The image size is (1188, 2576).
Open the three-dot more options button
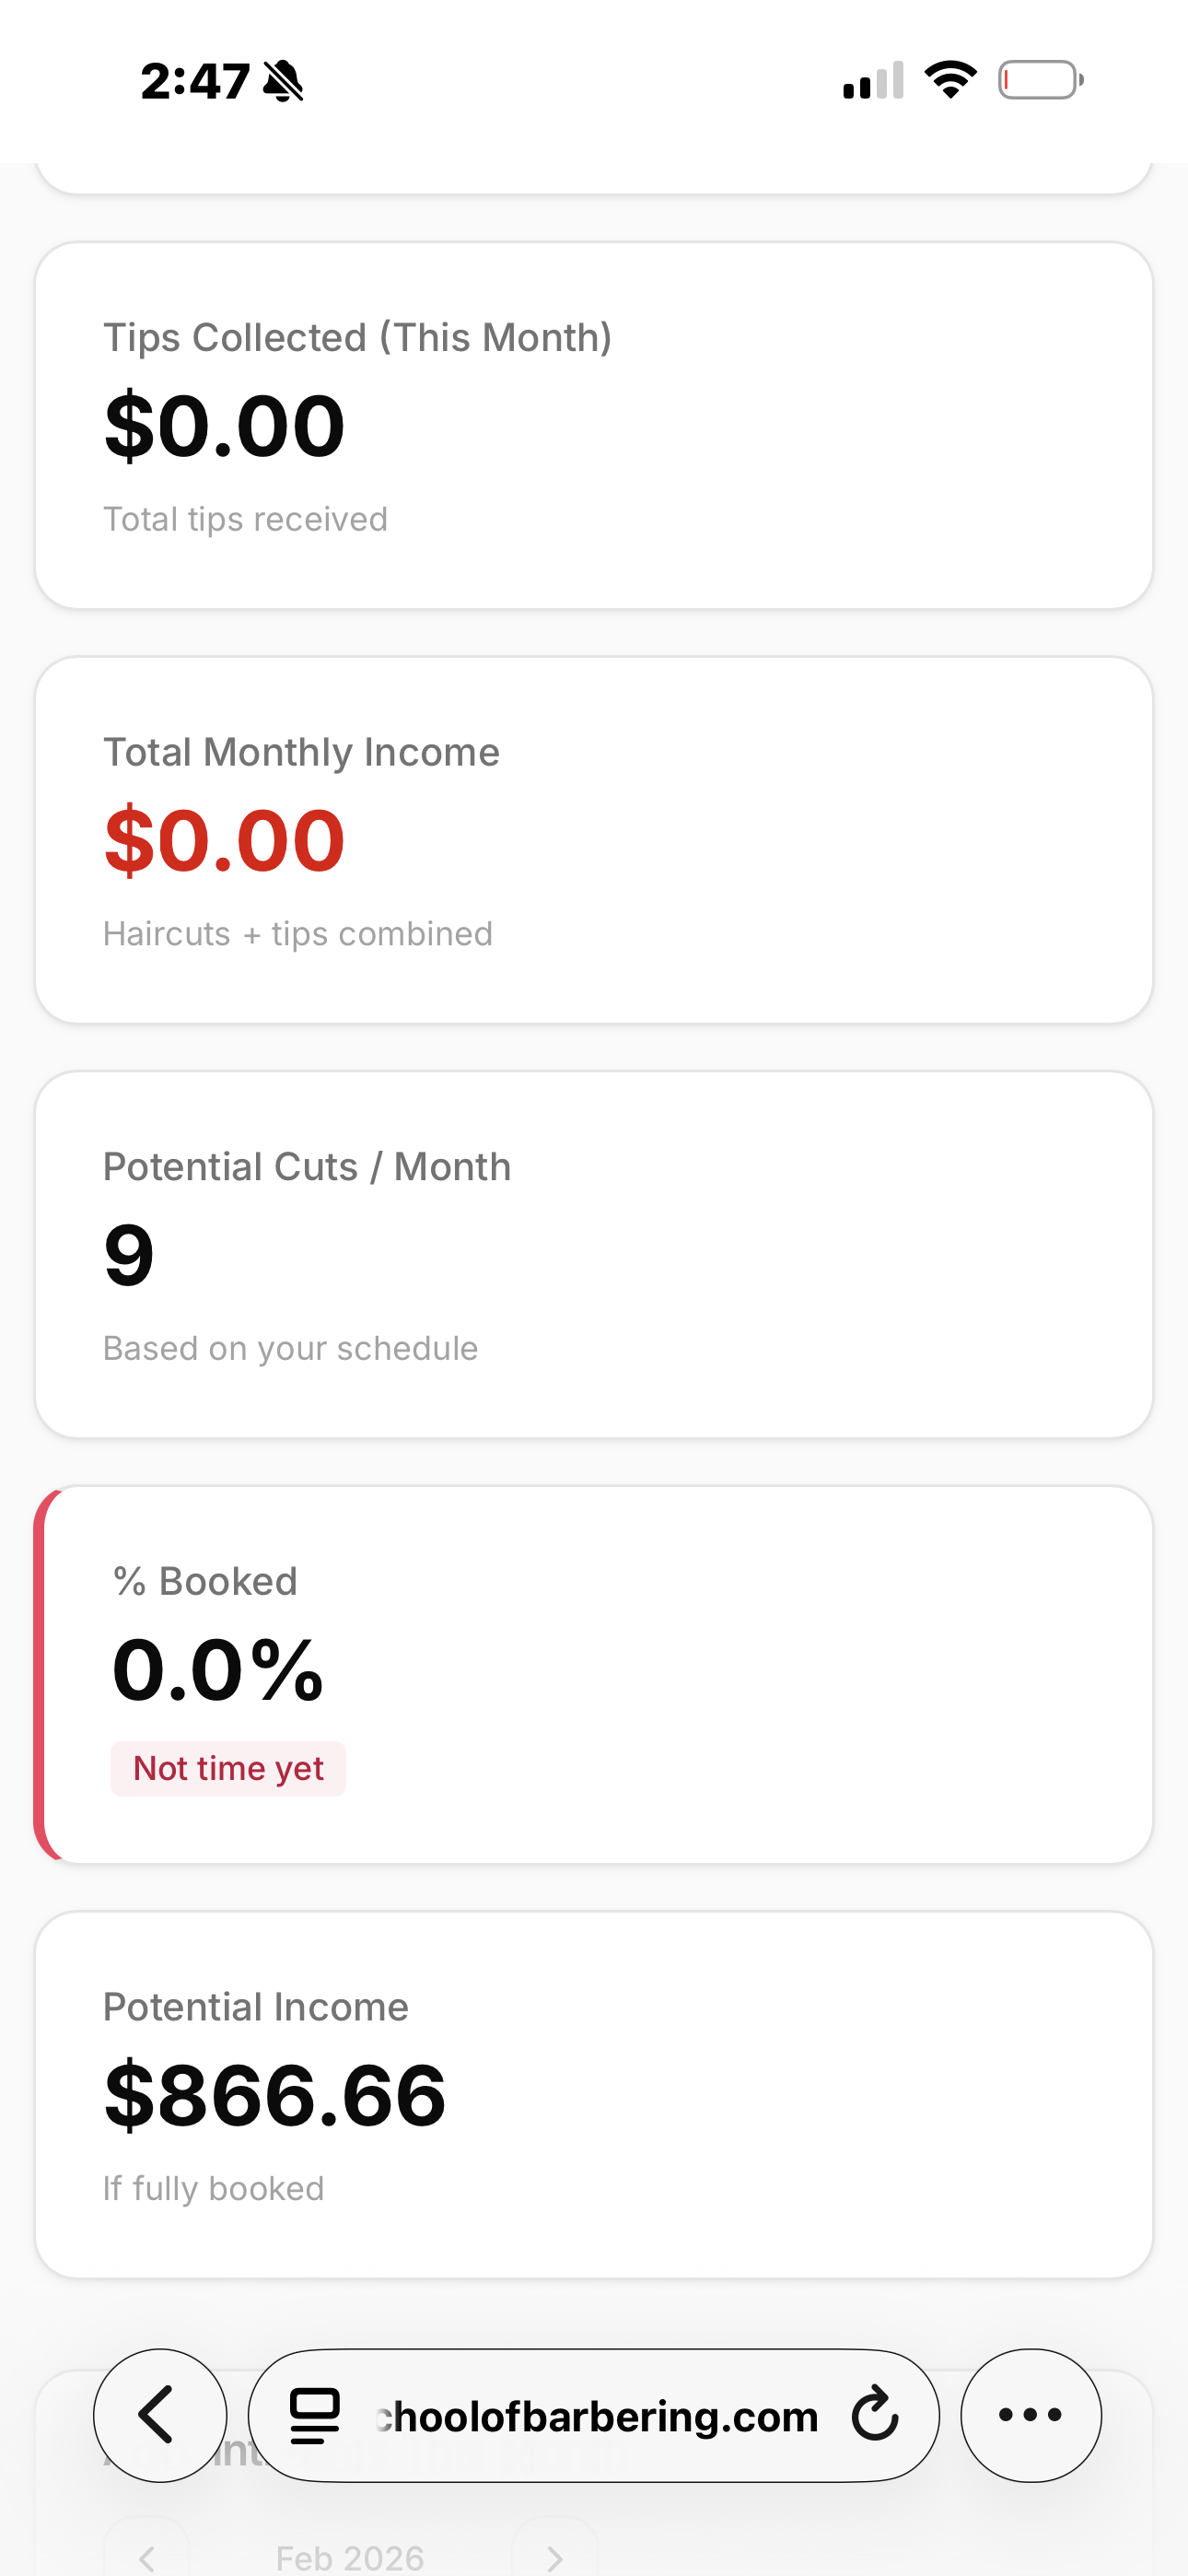[1030, 2414]
